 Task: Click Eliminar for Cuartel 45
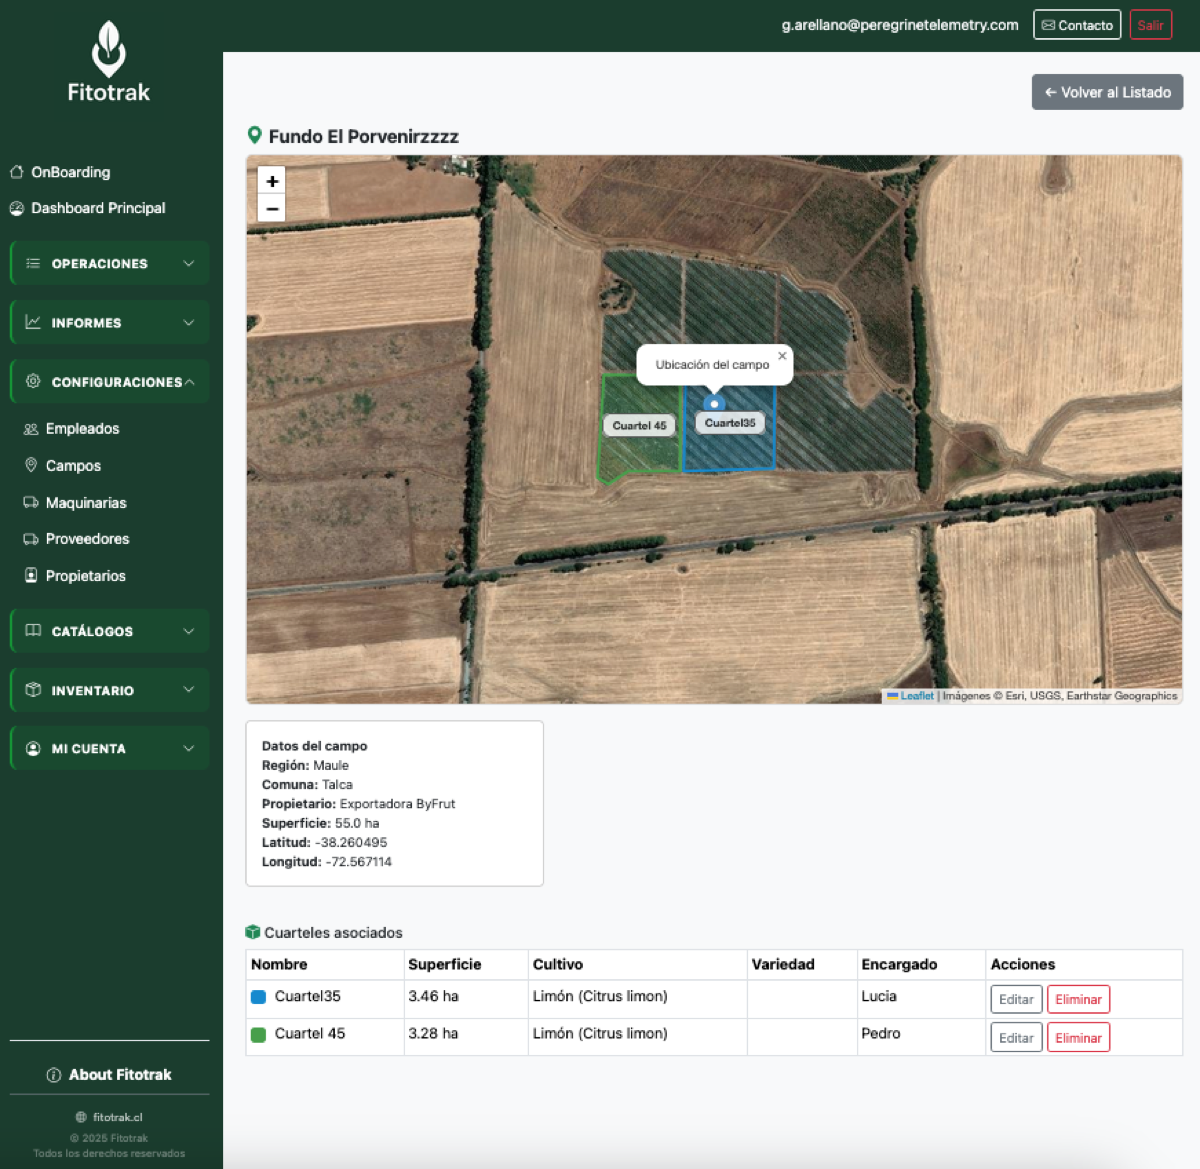pyautogui.click(x=1078, y=1038)
